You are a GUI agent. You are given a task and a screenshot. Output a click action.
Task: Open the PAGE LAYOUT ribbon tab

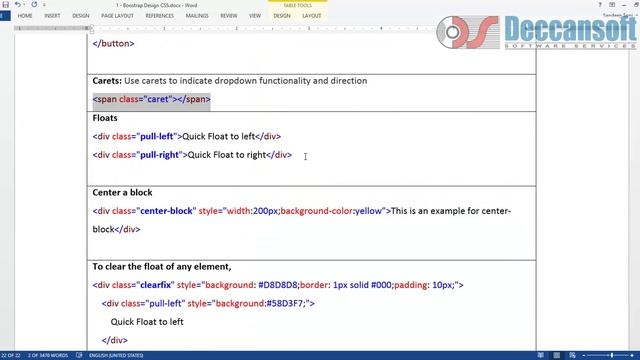118,16
